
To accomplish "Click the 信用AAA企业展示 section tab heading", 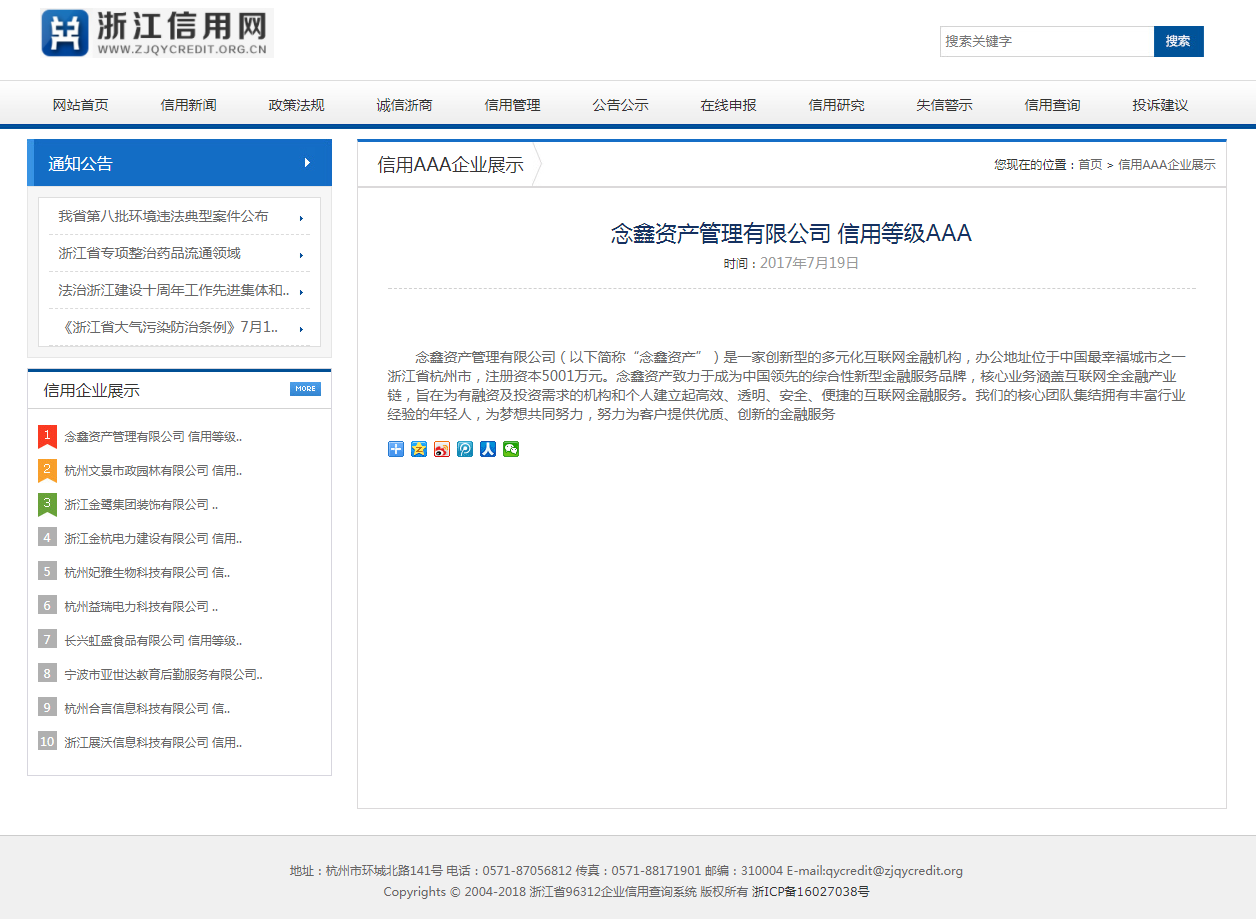I will (451, 165).
